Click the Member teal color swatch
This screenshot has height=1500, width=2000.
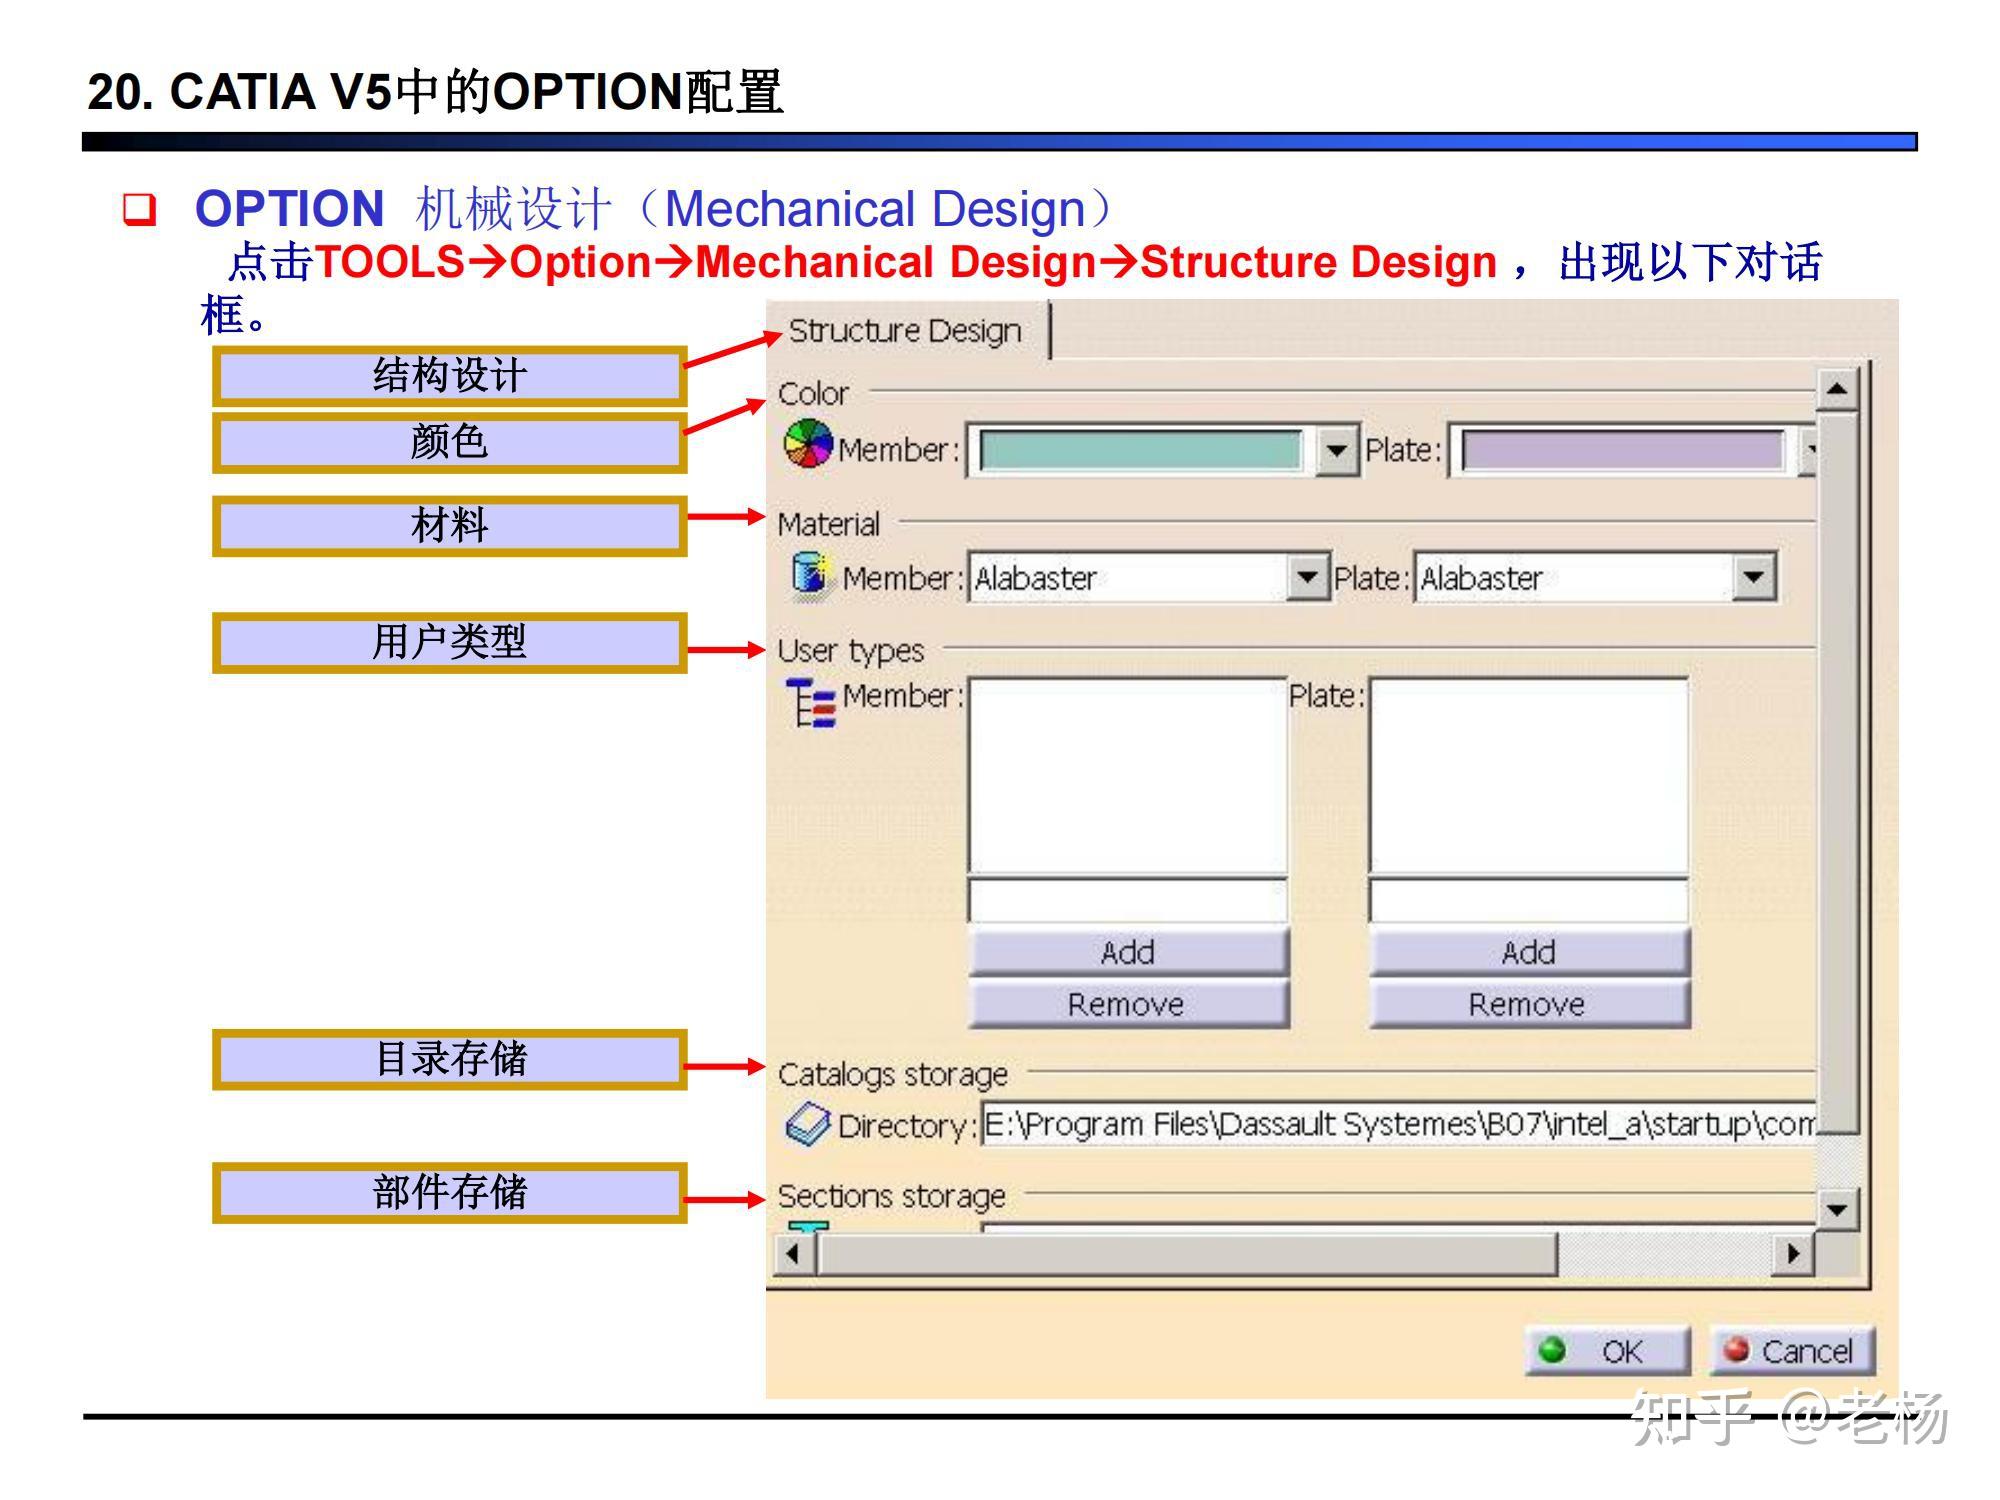[1140, 450]
